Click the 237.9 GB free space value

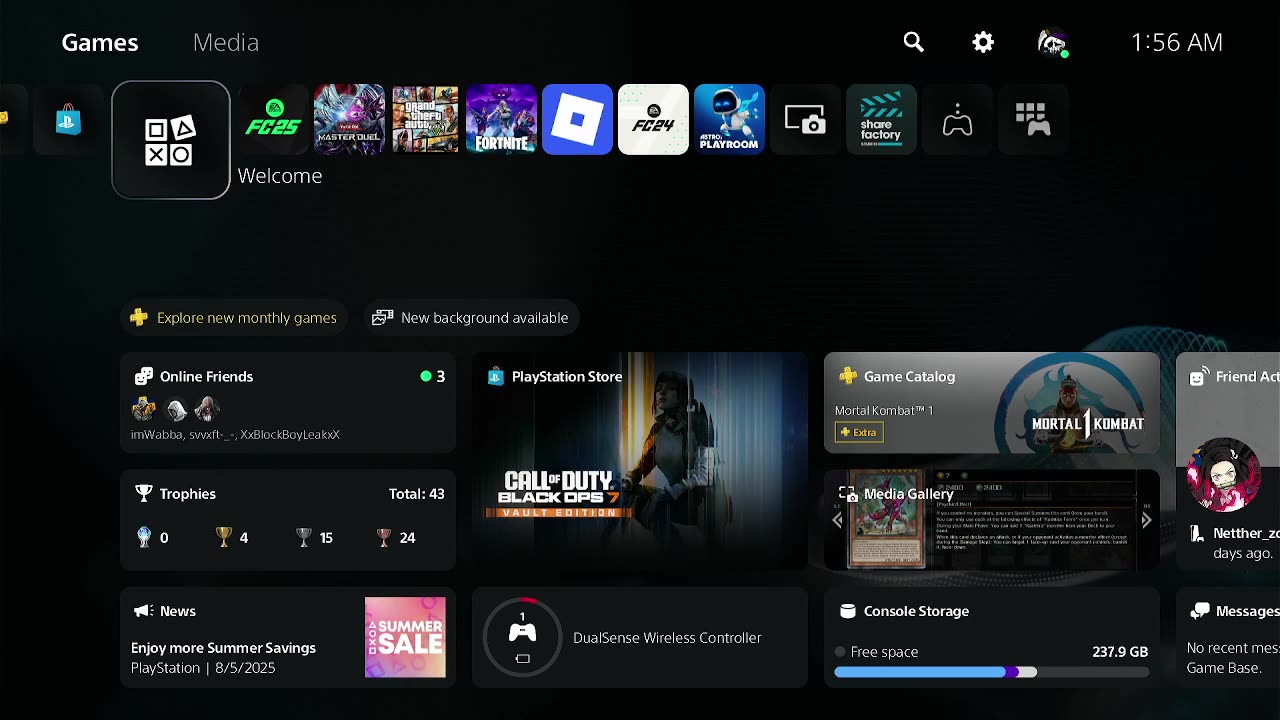1120,652
